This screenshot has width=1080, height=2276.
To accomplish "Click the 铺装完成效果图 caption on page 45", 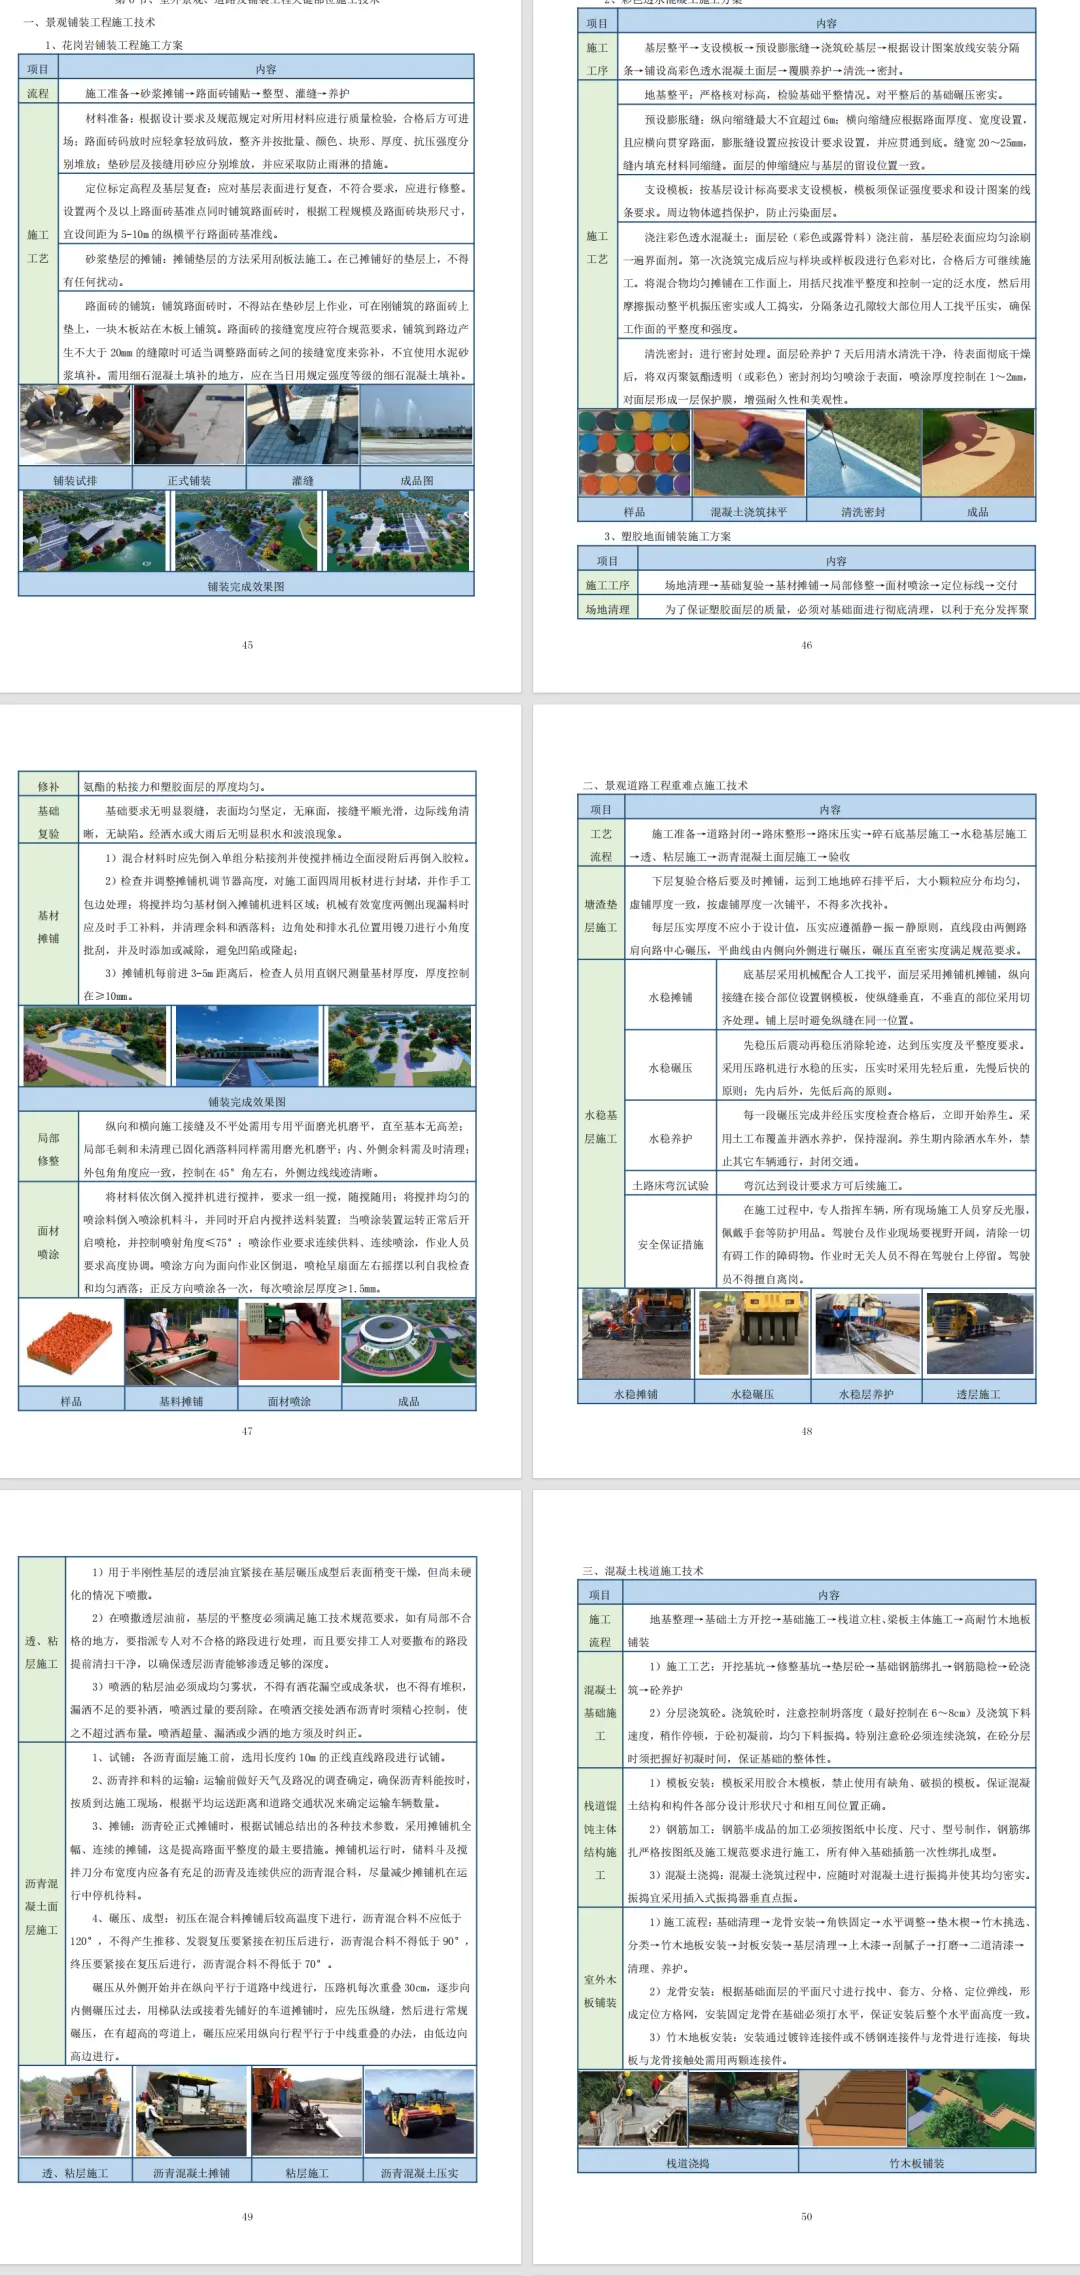I will (x=246, y=587).
